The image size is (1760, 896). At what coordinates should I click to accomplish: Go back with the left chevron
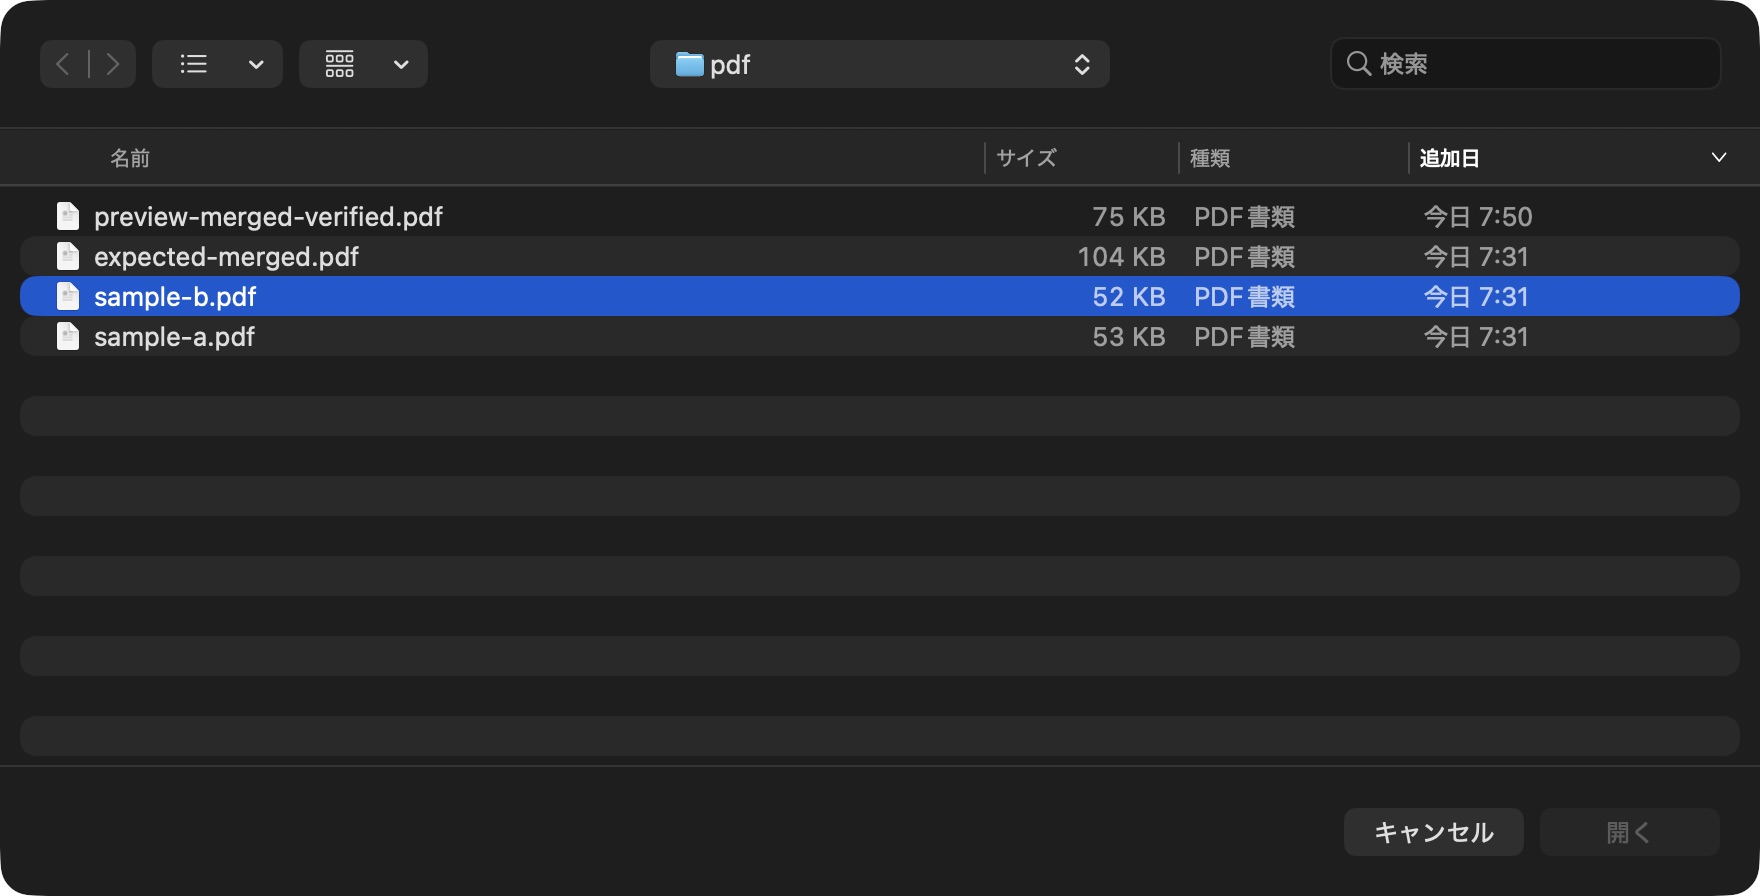click(x=63, y=64)
